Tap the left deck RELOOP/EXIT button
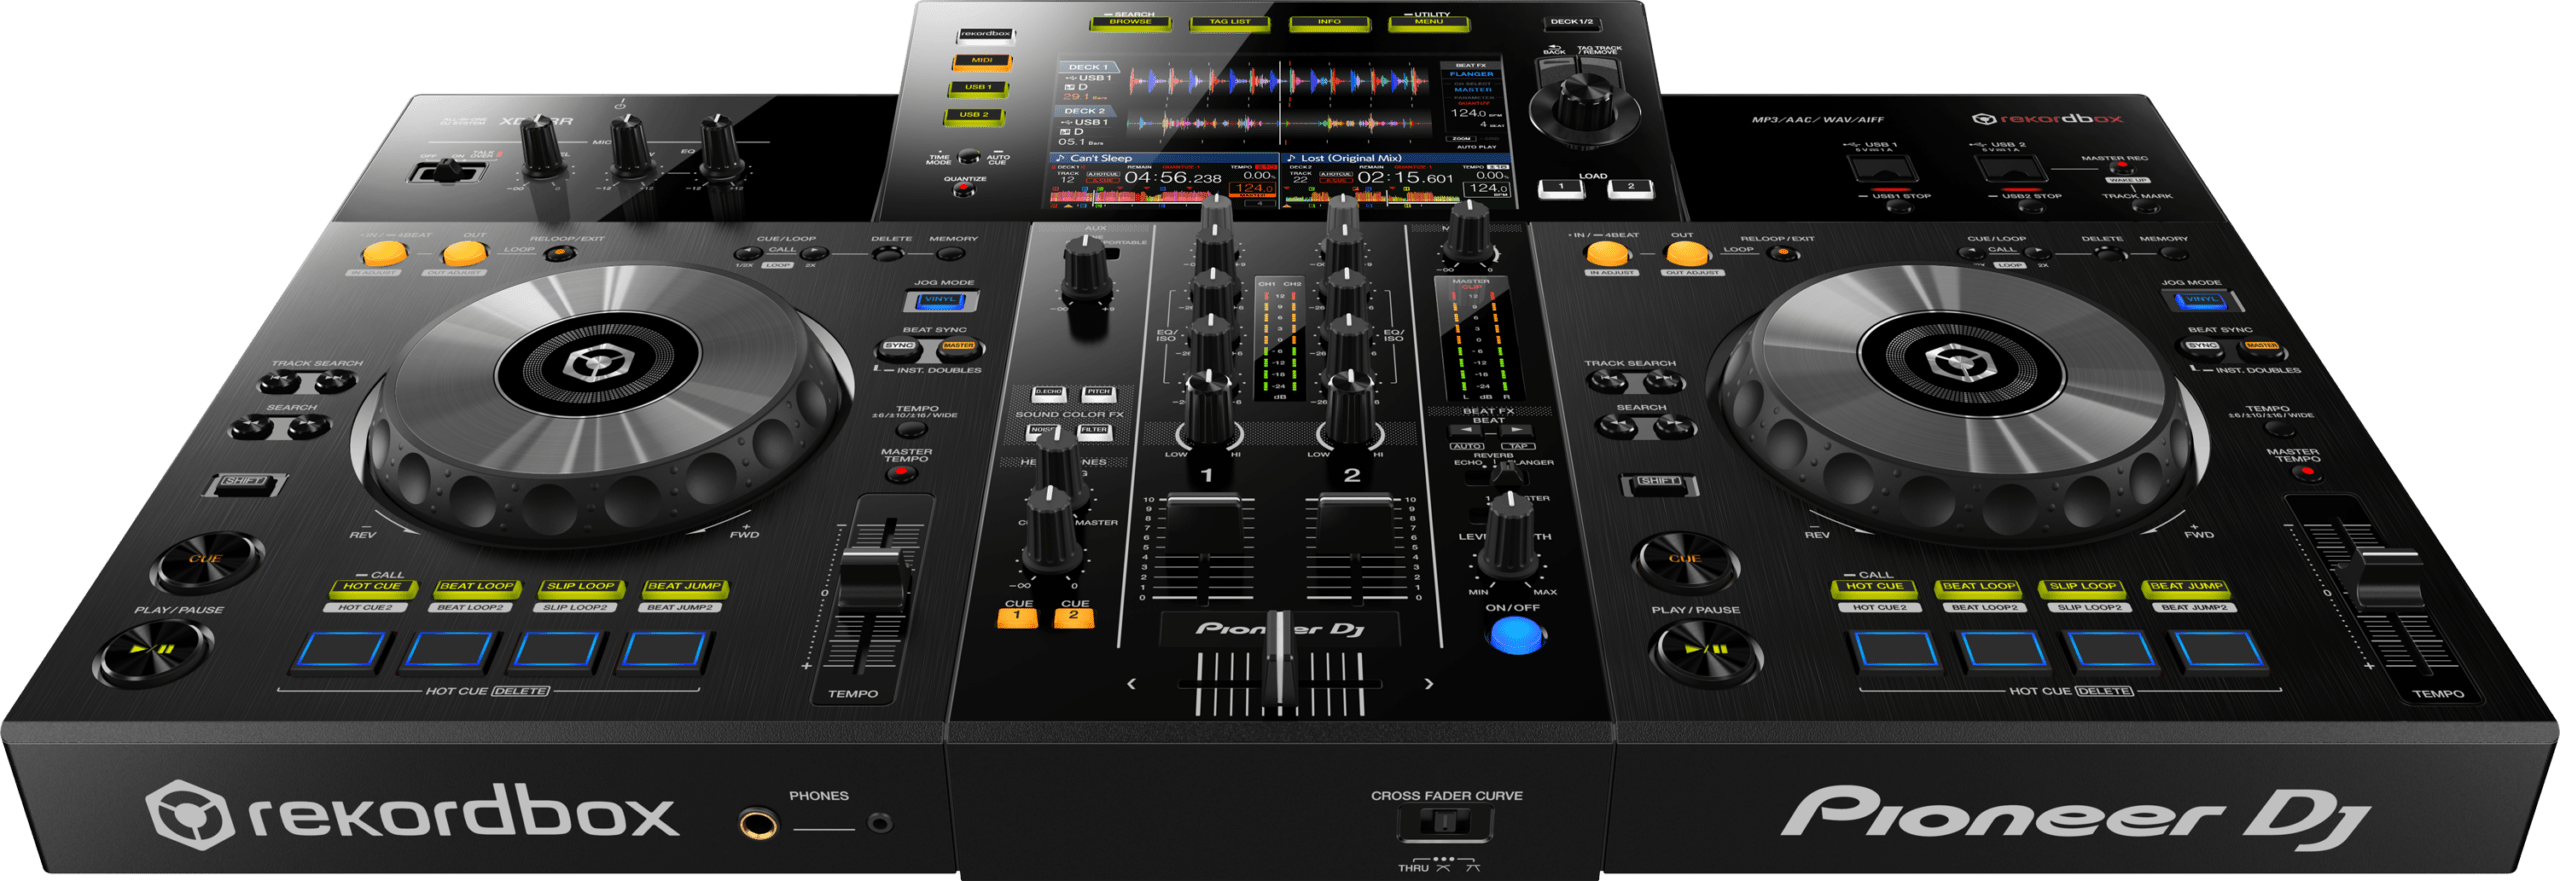This screenshot has height=881, width=2560. tap(560, 253)
